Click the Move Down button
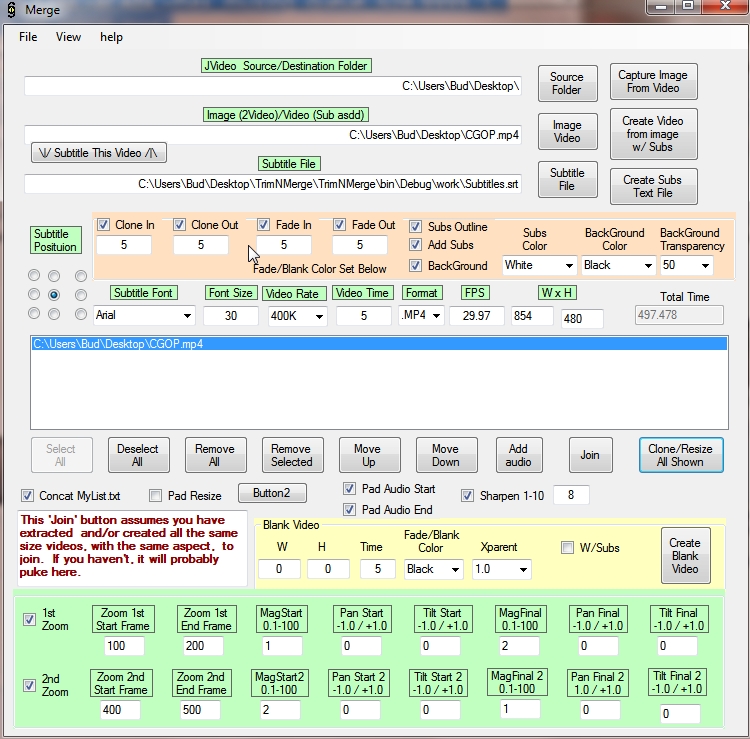750x739 pixels. coord(446,455)
